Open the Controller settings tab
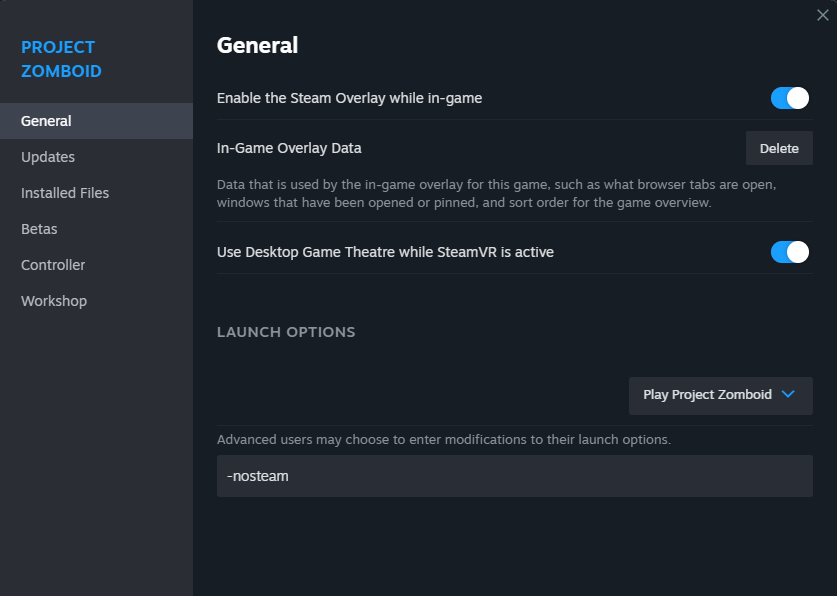Image resolution: width=837 pixels, height=596 pixels. pos(53,265)
